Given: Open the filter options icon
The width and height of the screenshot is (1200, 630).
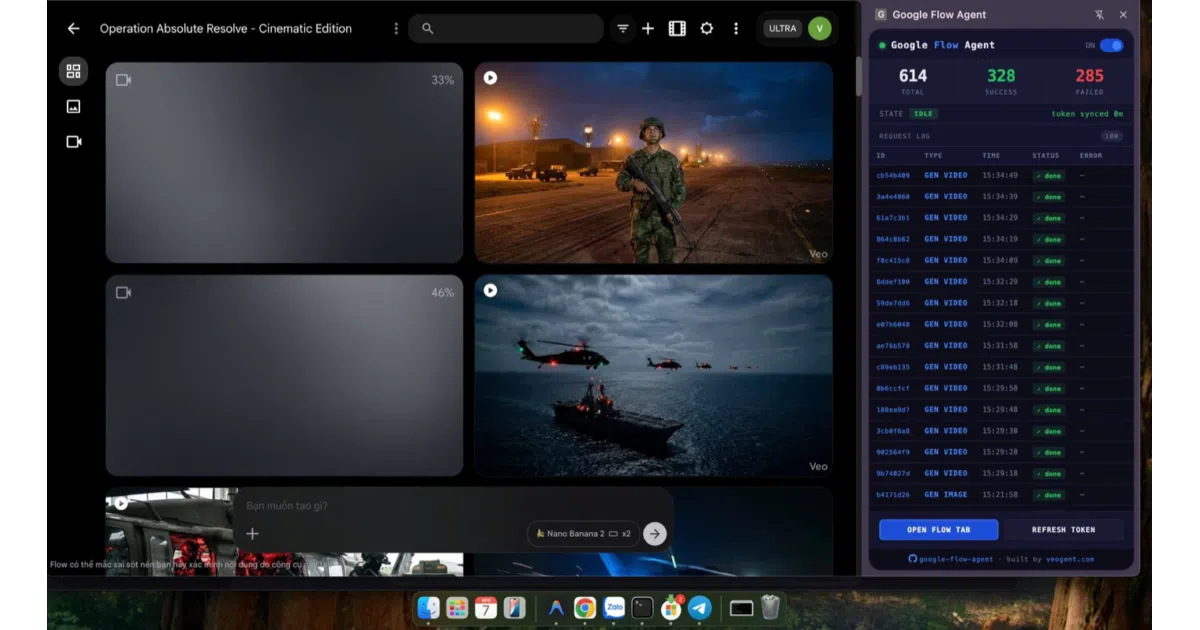Looking at the screenshot, I should (x=623, y=29).
